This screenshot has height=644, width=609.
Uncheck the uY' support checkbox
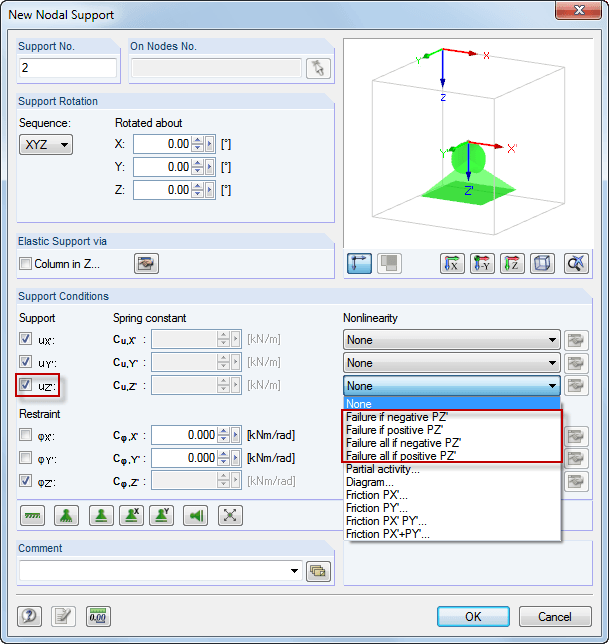(x=25, y=362)
